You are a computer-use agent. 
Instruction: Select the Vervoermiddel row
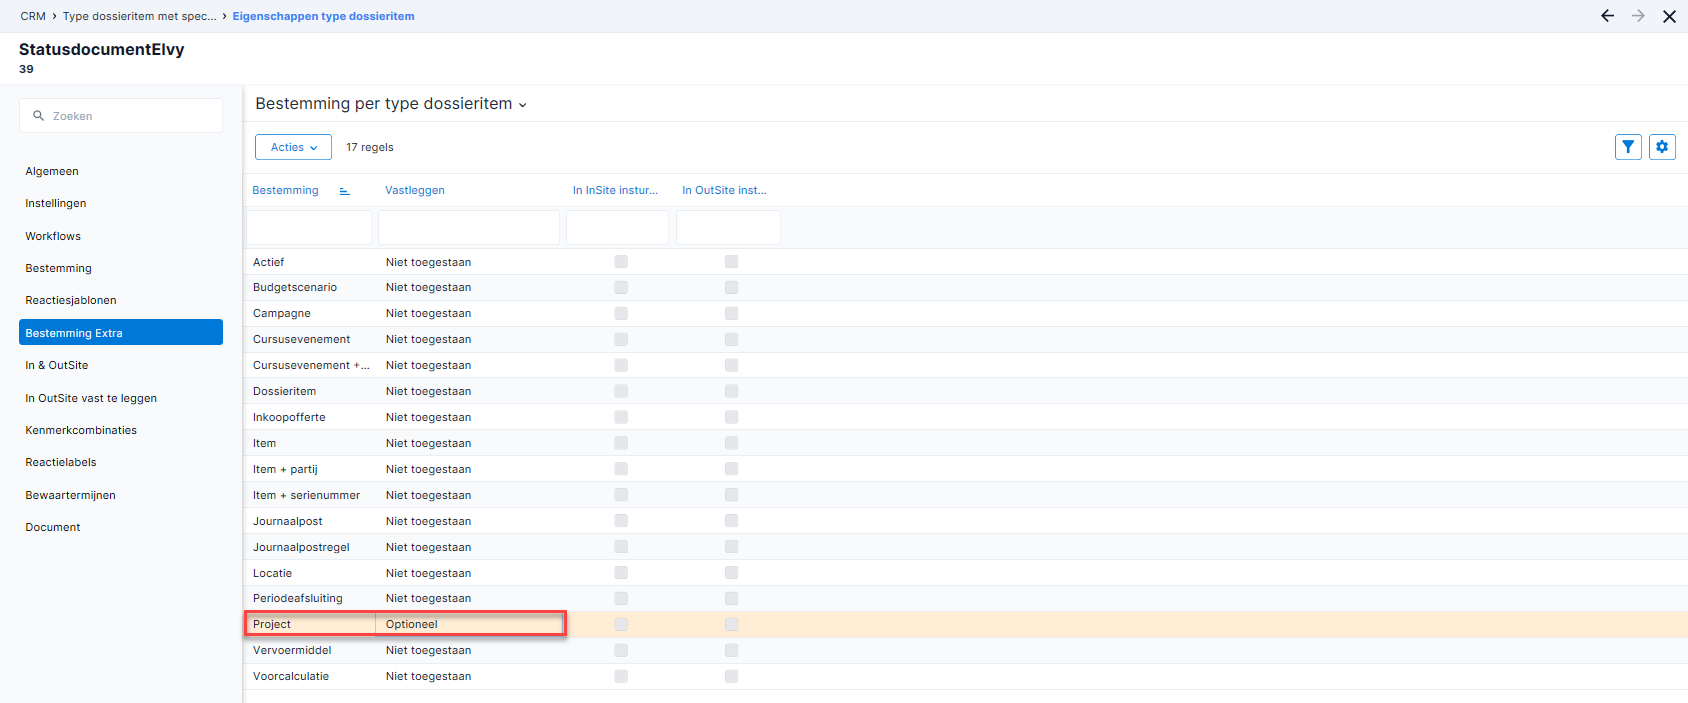[x=292, y=650]
